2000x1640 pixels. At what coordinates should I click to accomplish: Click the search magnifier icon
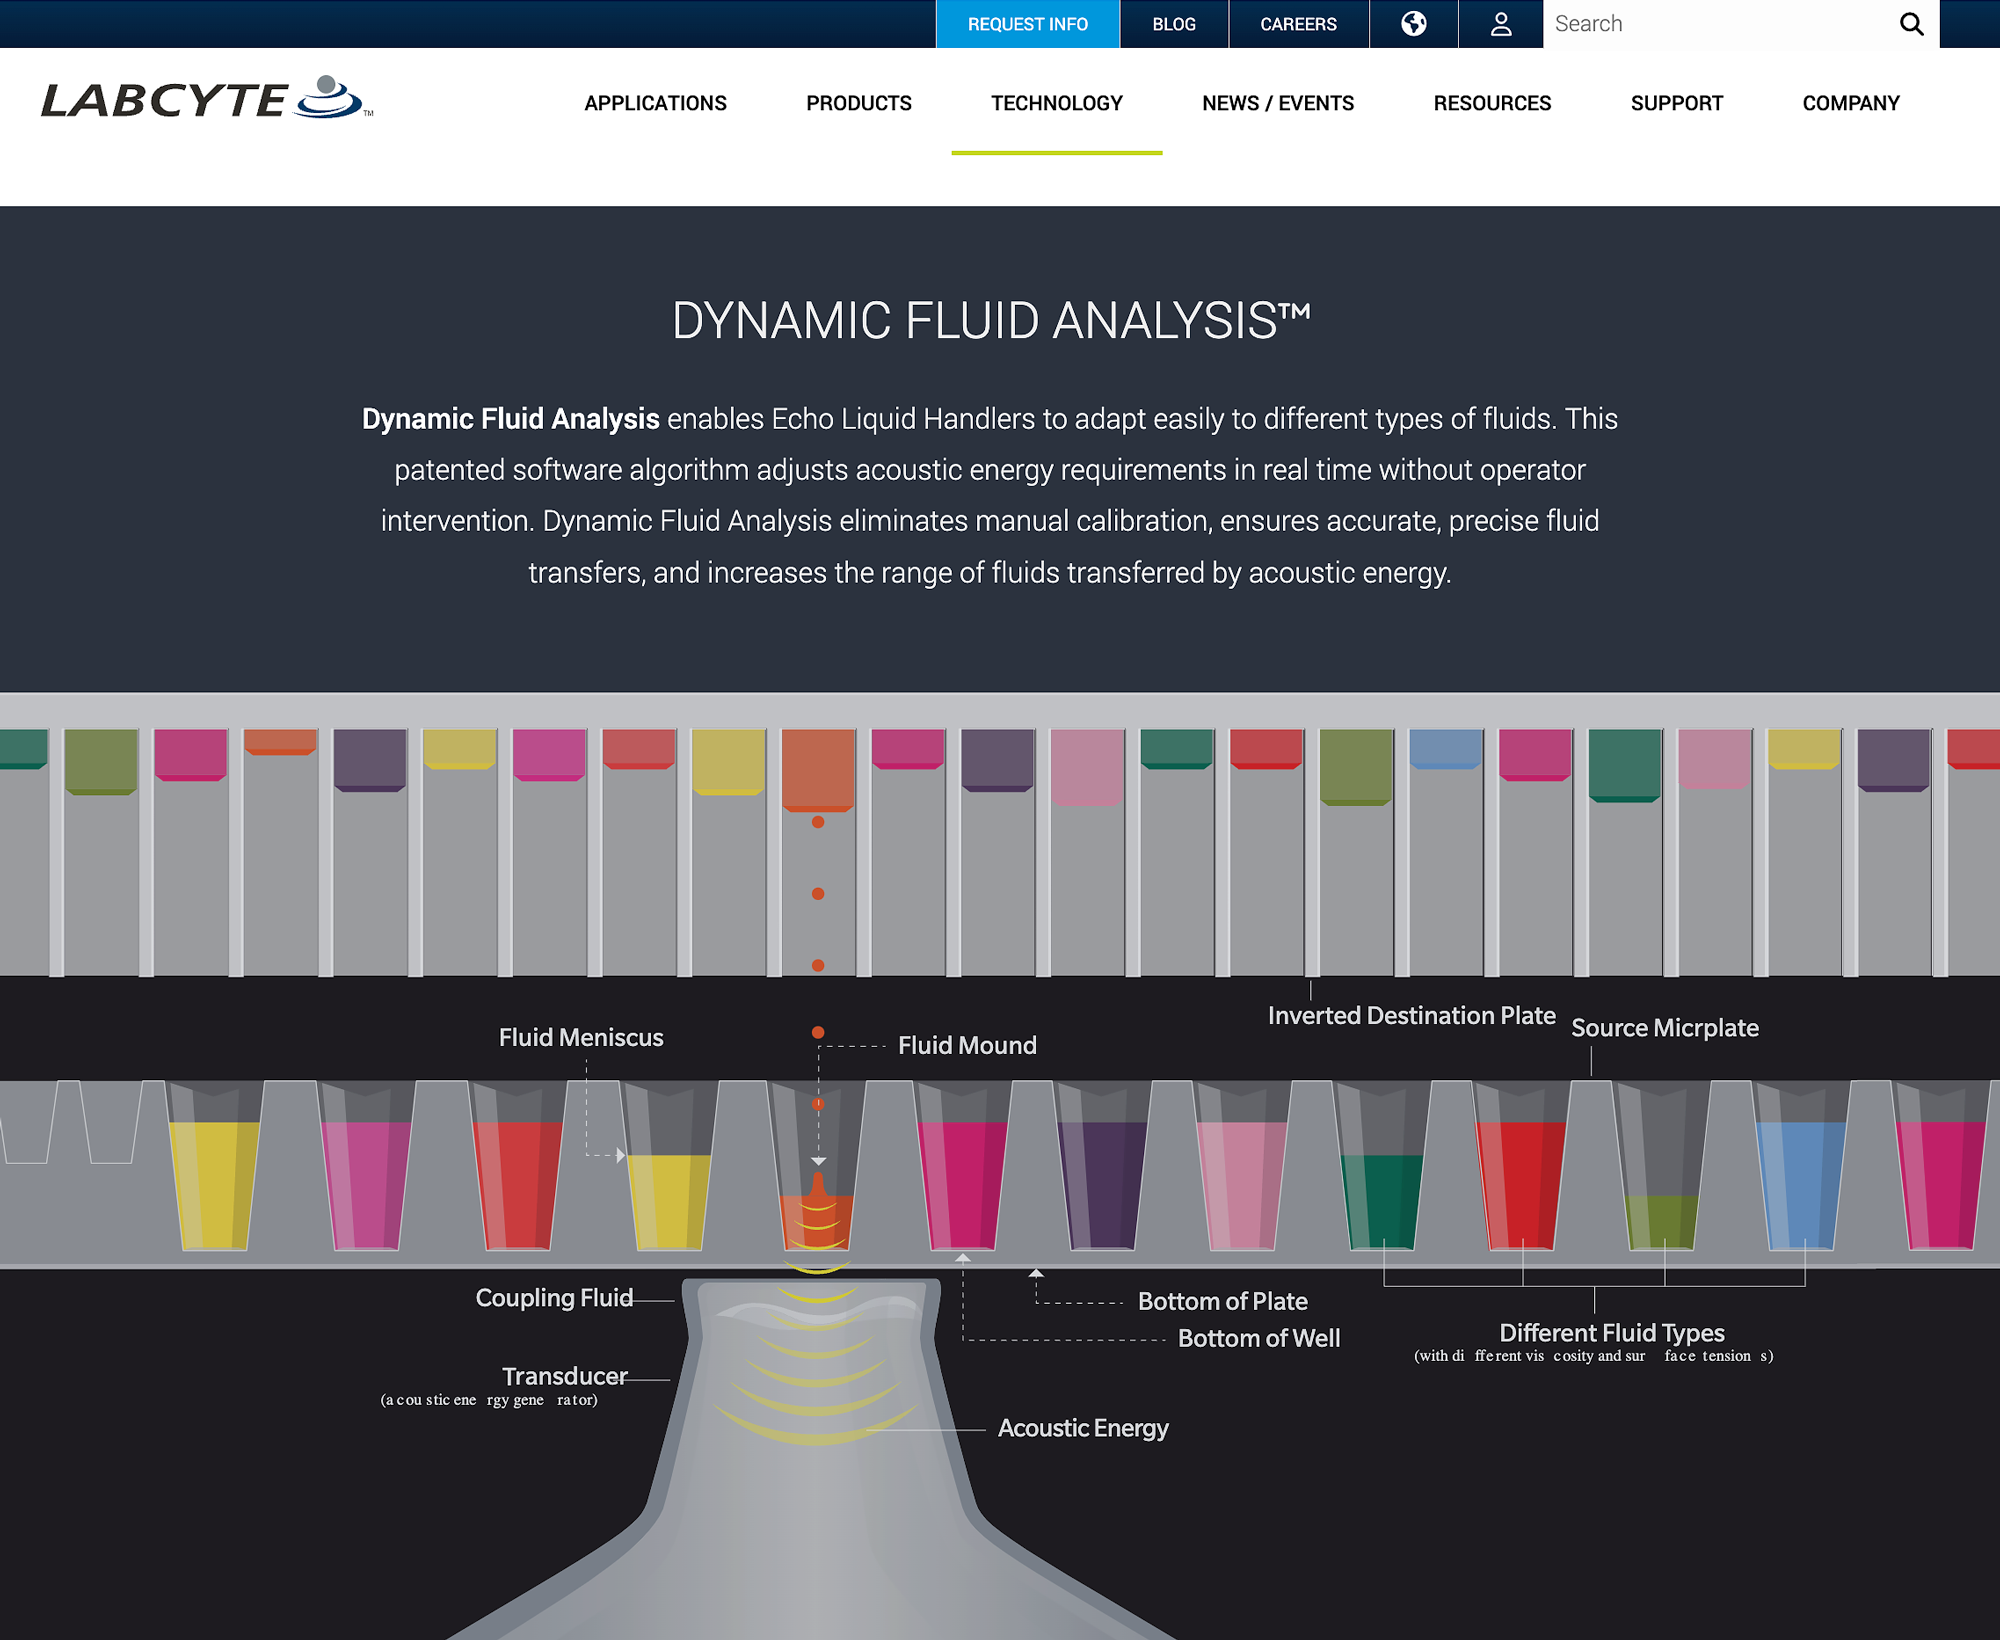tap(1911, 23)
